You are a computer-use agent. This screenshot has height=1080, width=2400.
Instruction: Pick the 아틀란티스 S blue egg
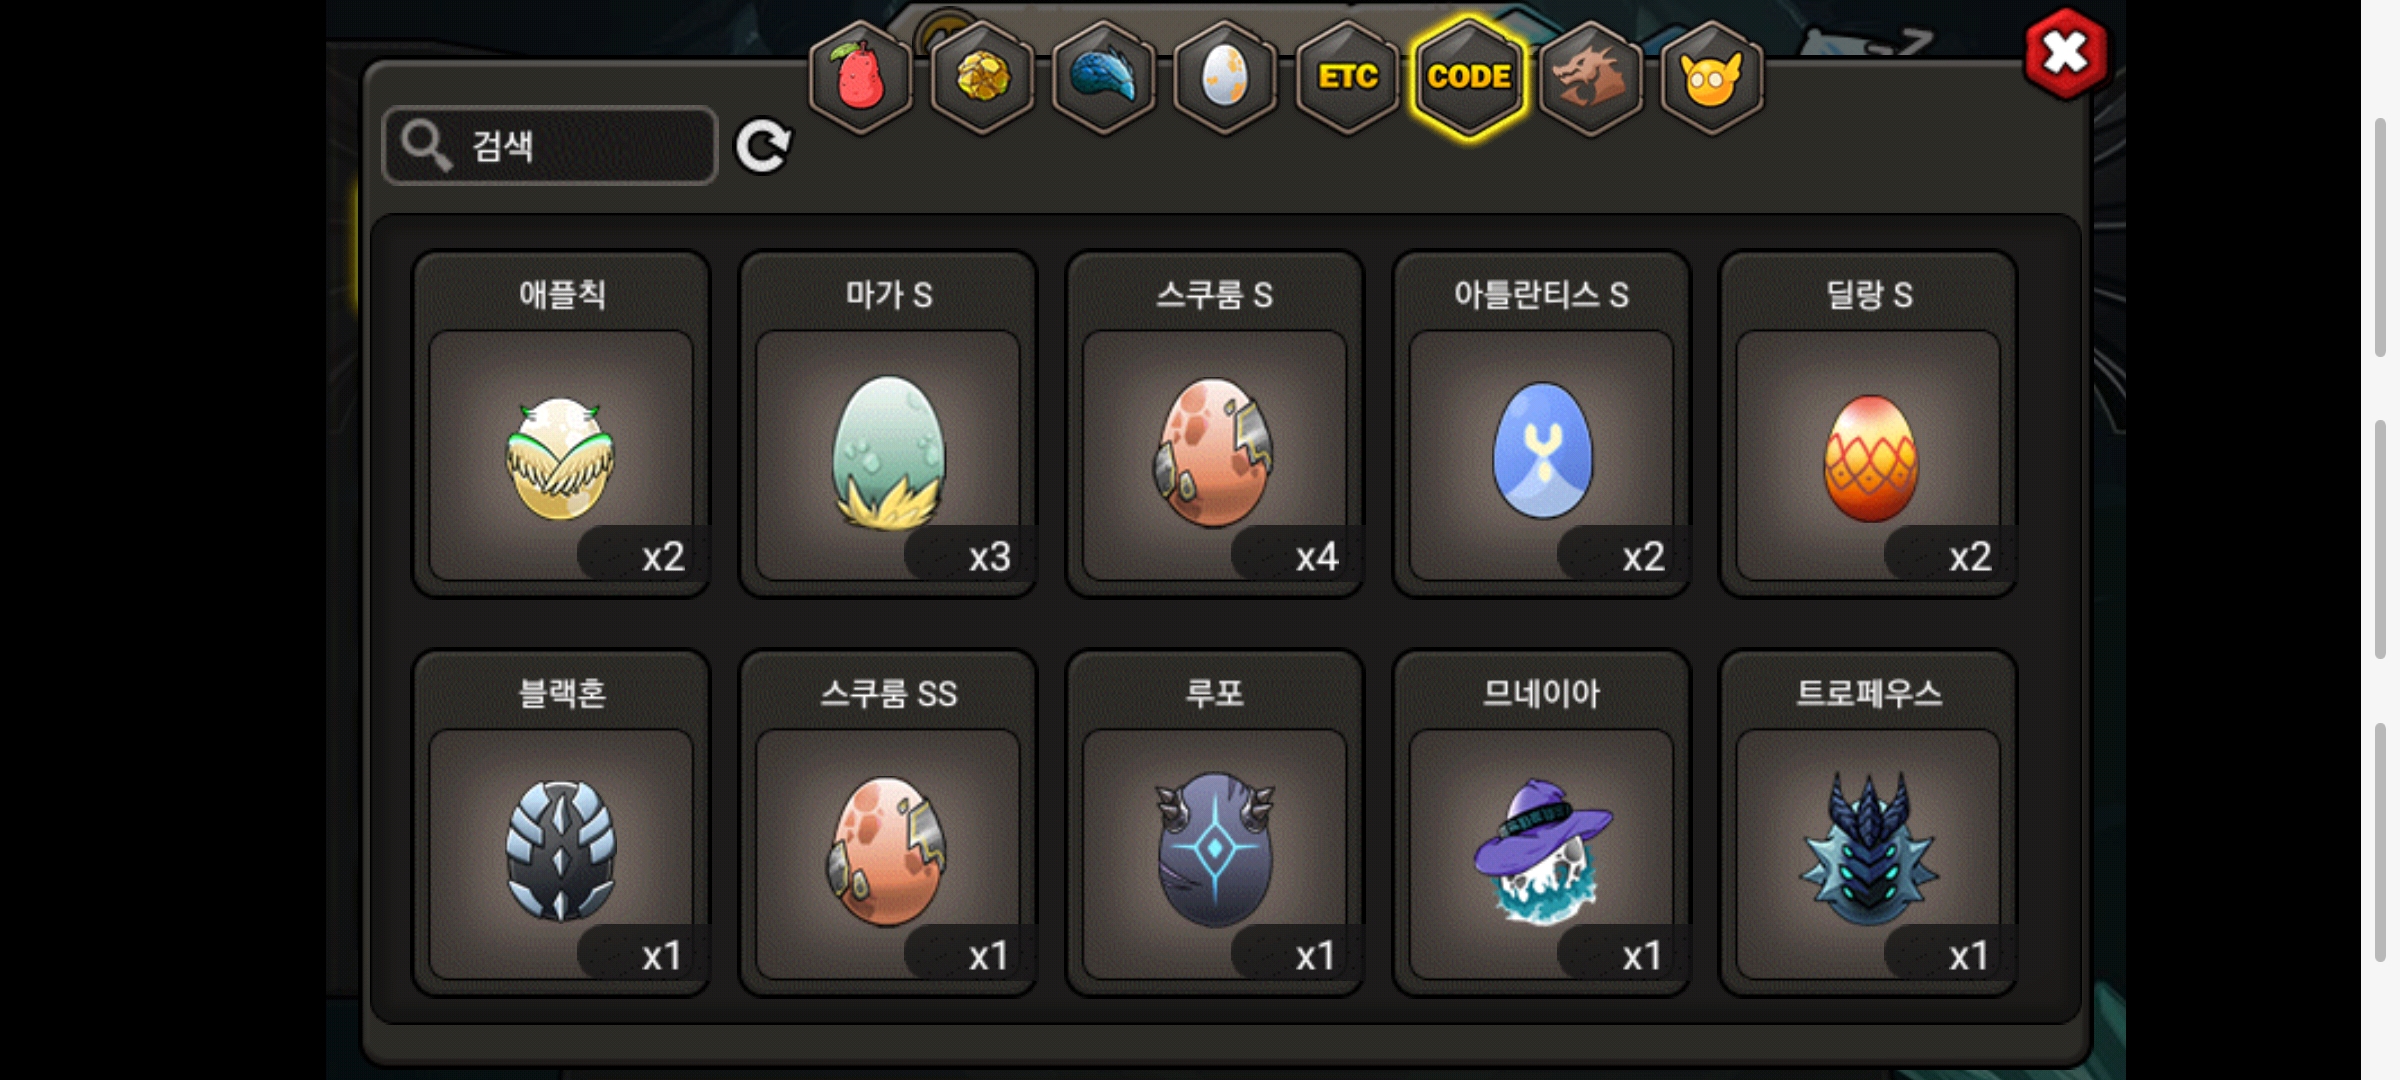[x=1541, y=424]
